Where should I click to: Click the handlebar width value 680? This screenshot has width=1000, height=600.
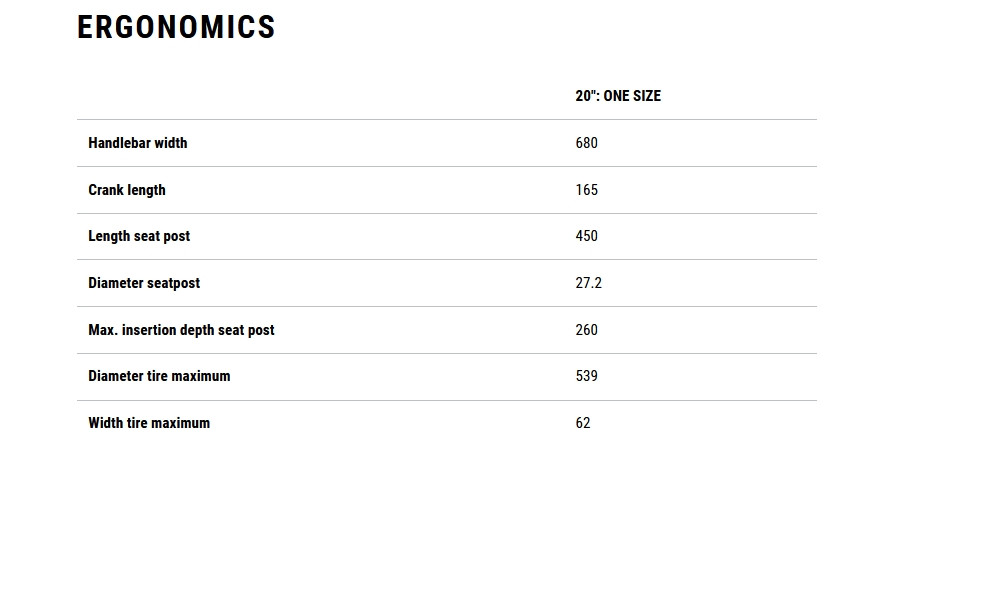point(587,143)
